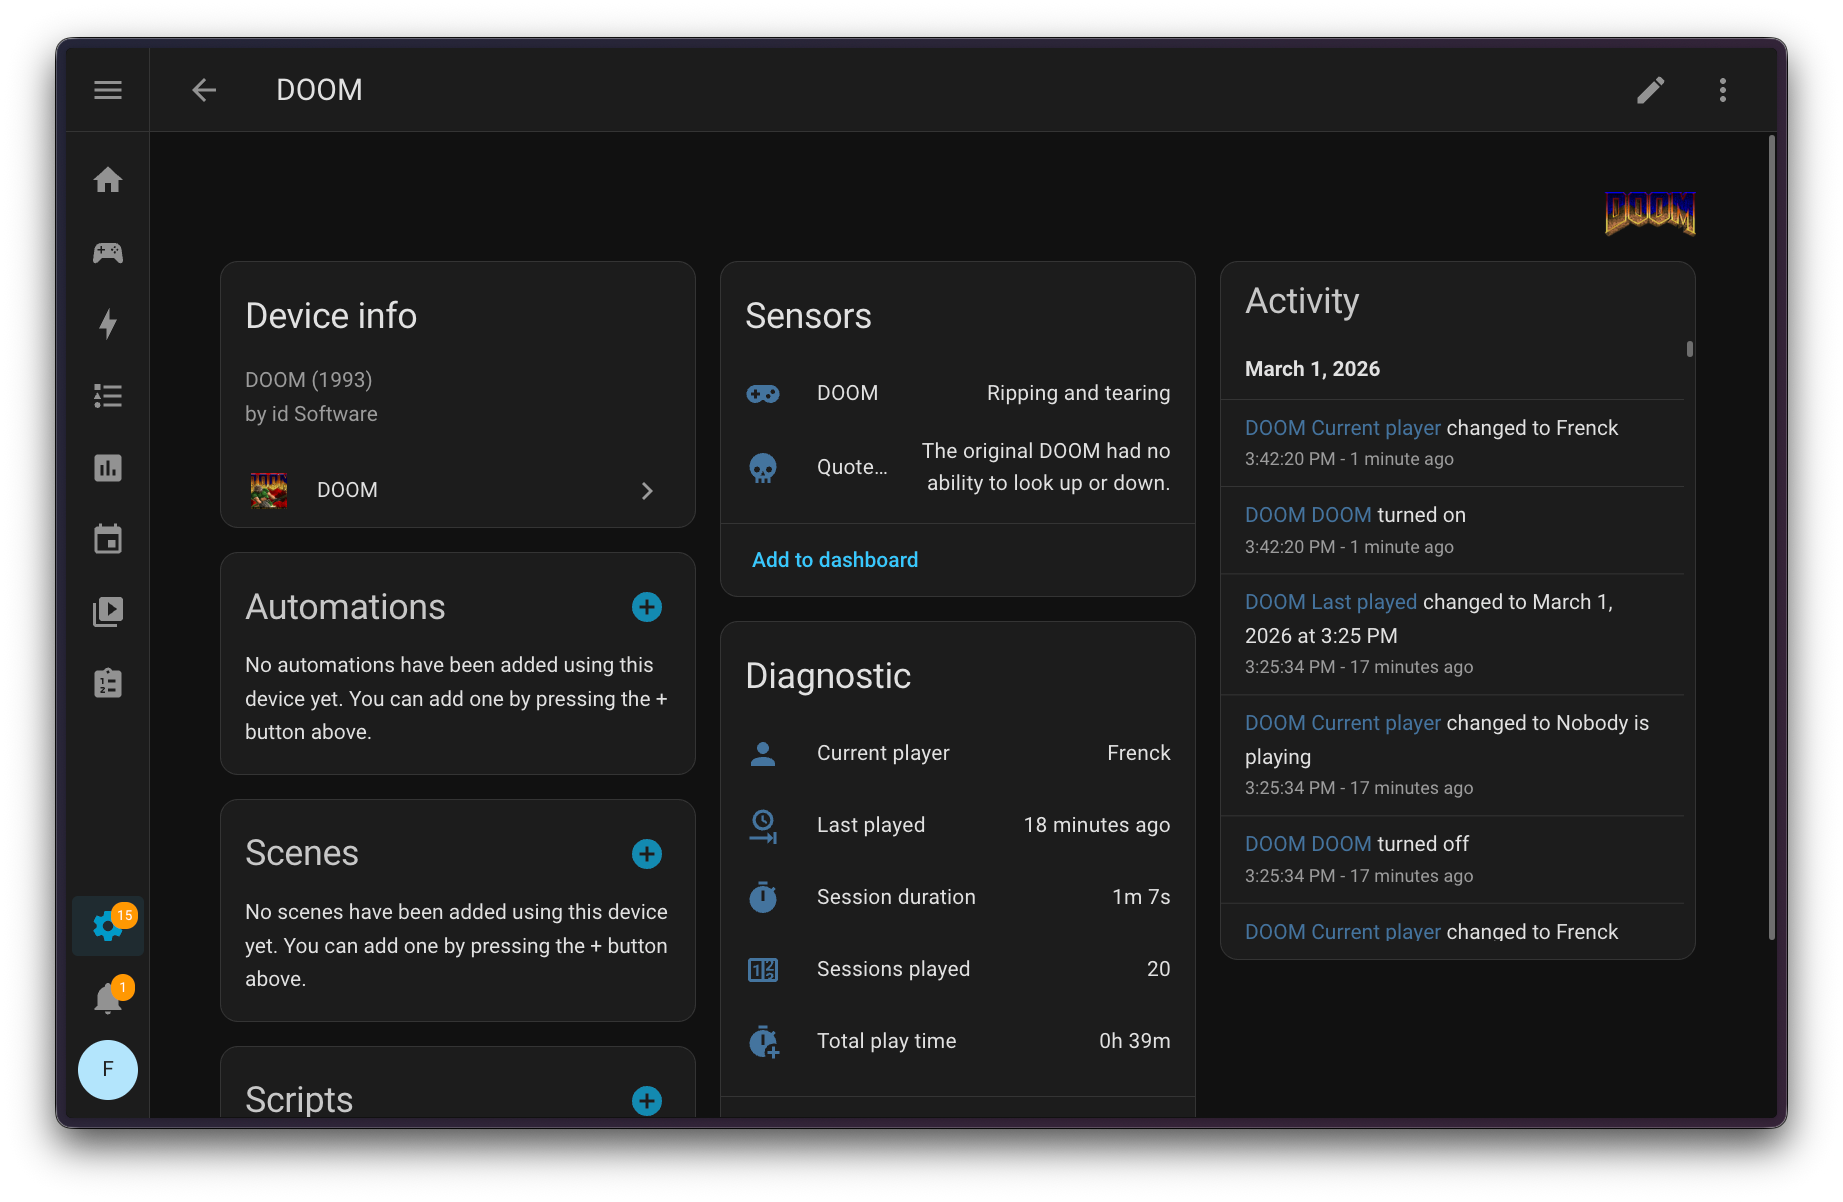Click the Add to dashboard link
Viewport: 1843px width, 1202px height.
pos(834,559)
